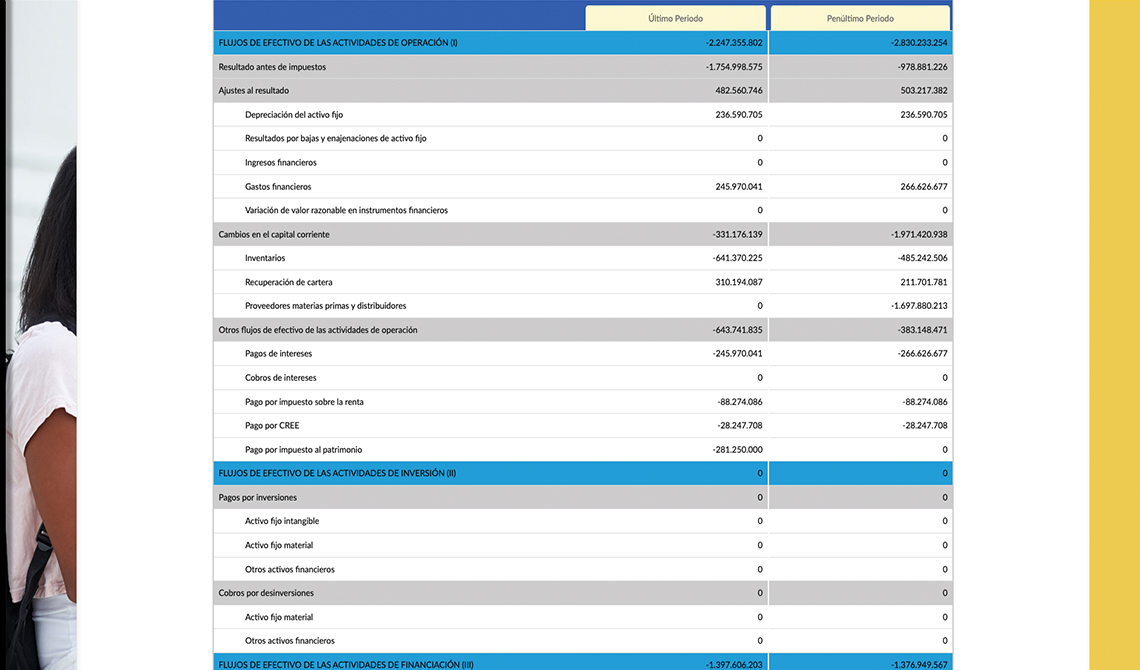1140x670 pixels.
Task: Click value -1.376.949.567 in financiación row
Action: pos(919,665)
